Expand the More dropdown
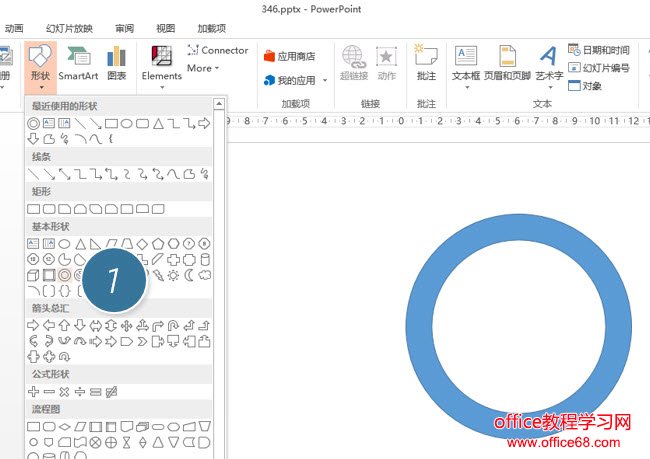 (203, 68)
